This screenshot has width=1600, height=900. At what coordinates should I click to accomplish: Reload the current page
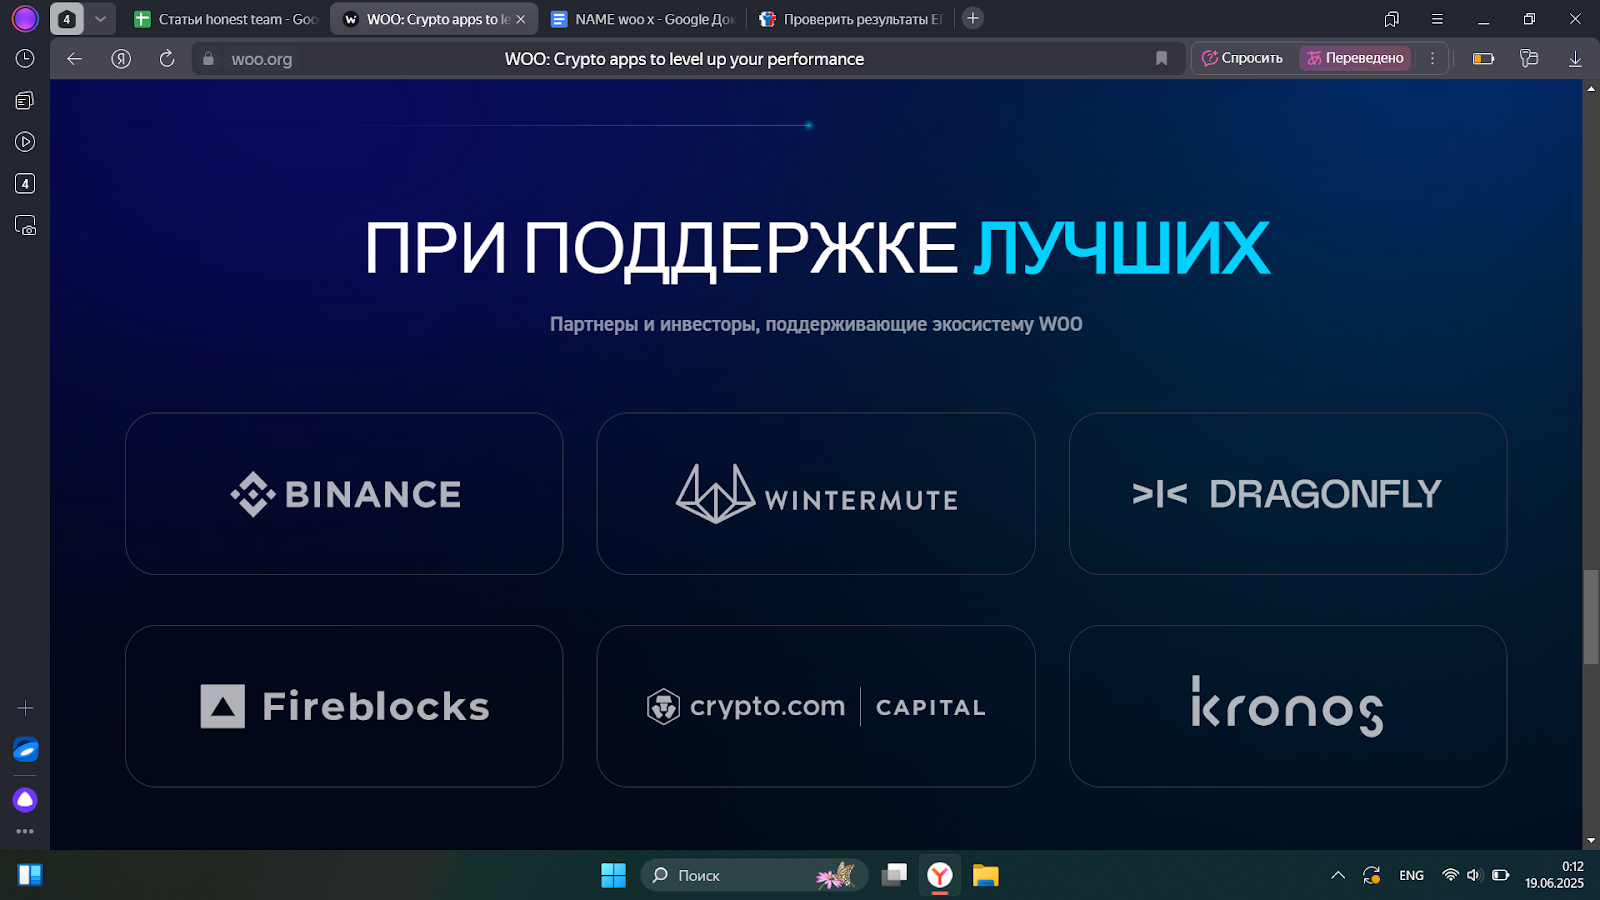point(167,59)
